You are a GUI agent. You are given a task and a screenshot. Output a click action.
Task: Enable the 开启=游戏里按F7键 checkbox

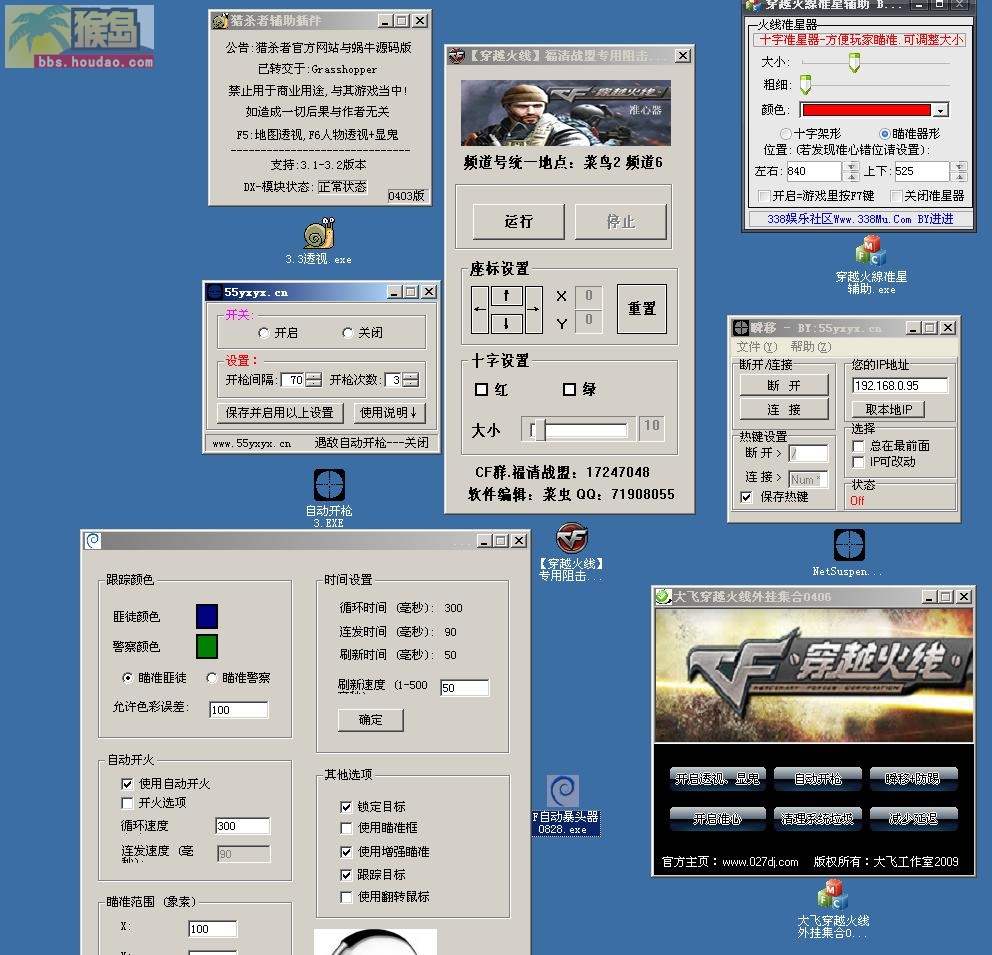point(764,196)
